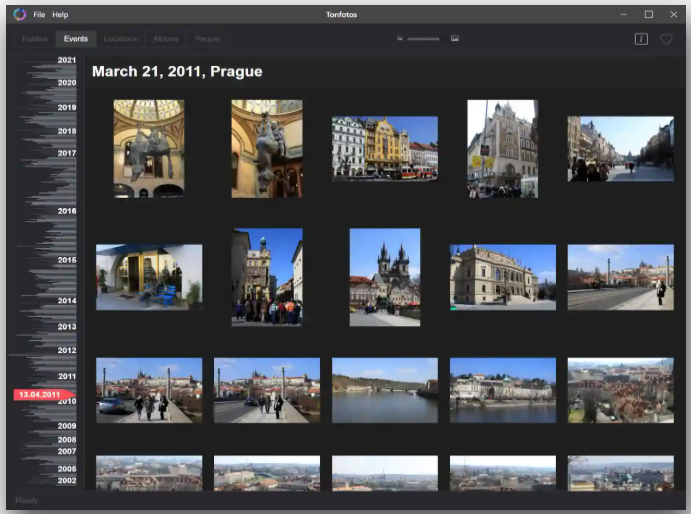691x514 pixels.
Task: Jump to year 2016 in timeline
Action: [x=67, y=211]
